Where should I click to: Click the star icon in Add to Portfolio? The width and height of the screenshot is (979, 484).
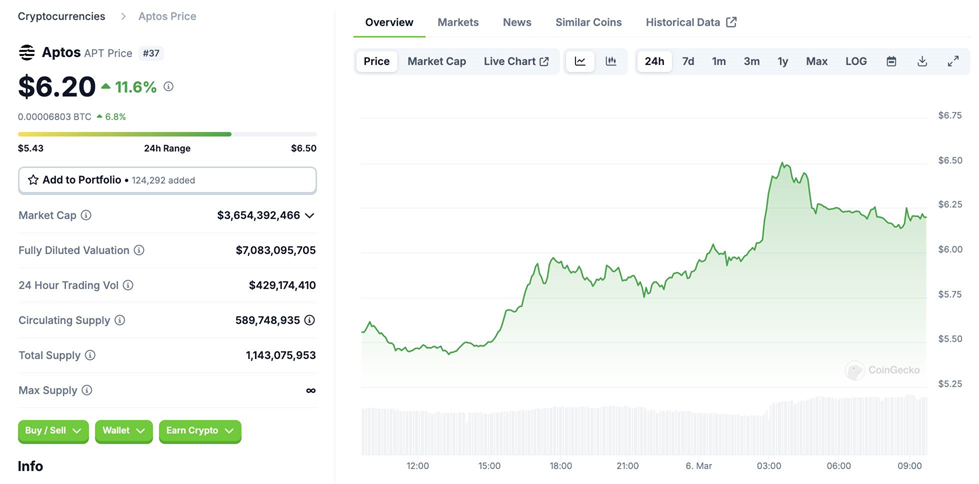[x=33, y=180]
